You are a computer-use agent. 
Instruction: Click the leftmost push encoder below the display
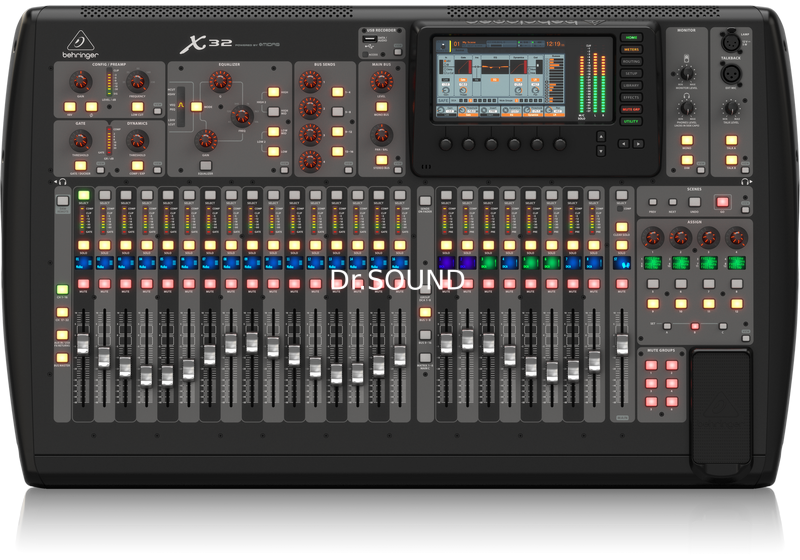[445, 144]
